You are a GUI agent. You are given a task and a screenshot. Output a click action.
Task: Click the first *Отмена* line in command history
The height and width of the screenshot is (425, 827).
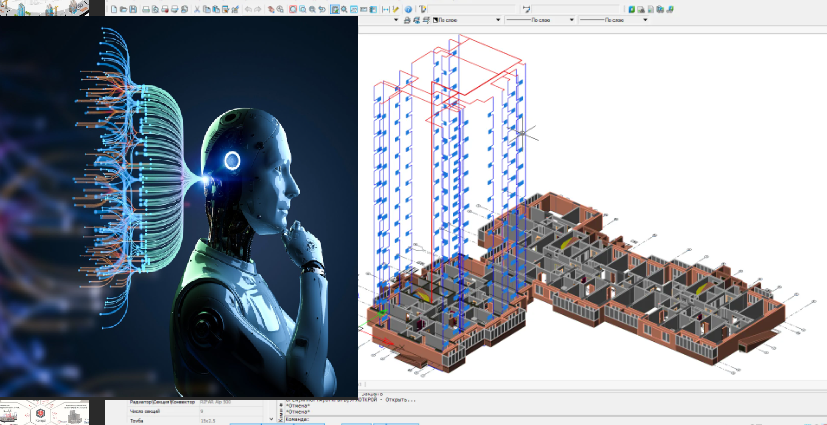[x=298, y=406]
